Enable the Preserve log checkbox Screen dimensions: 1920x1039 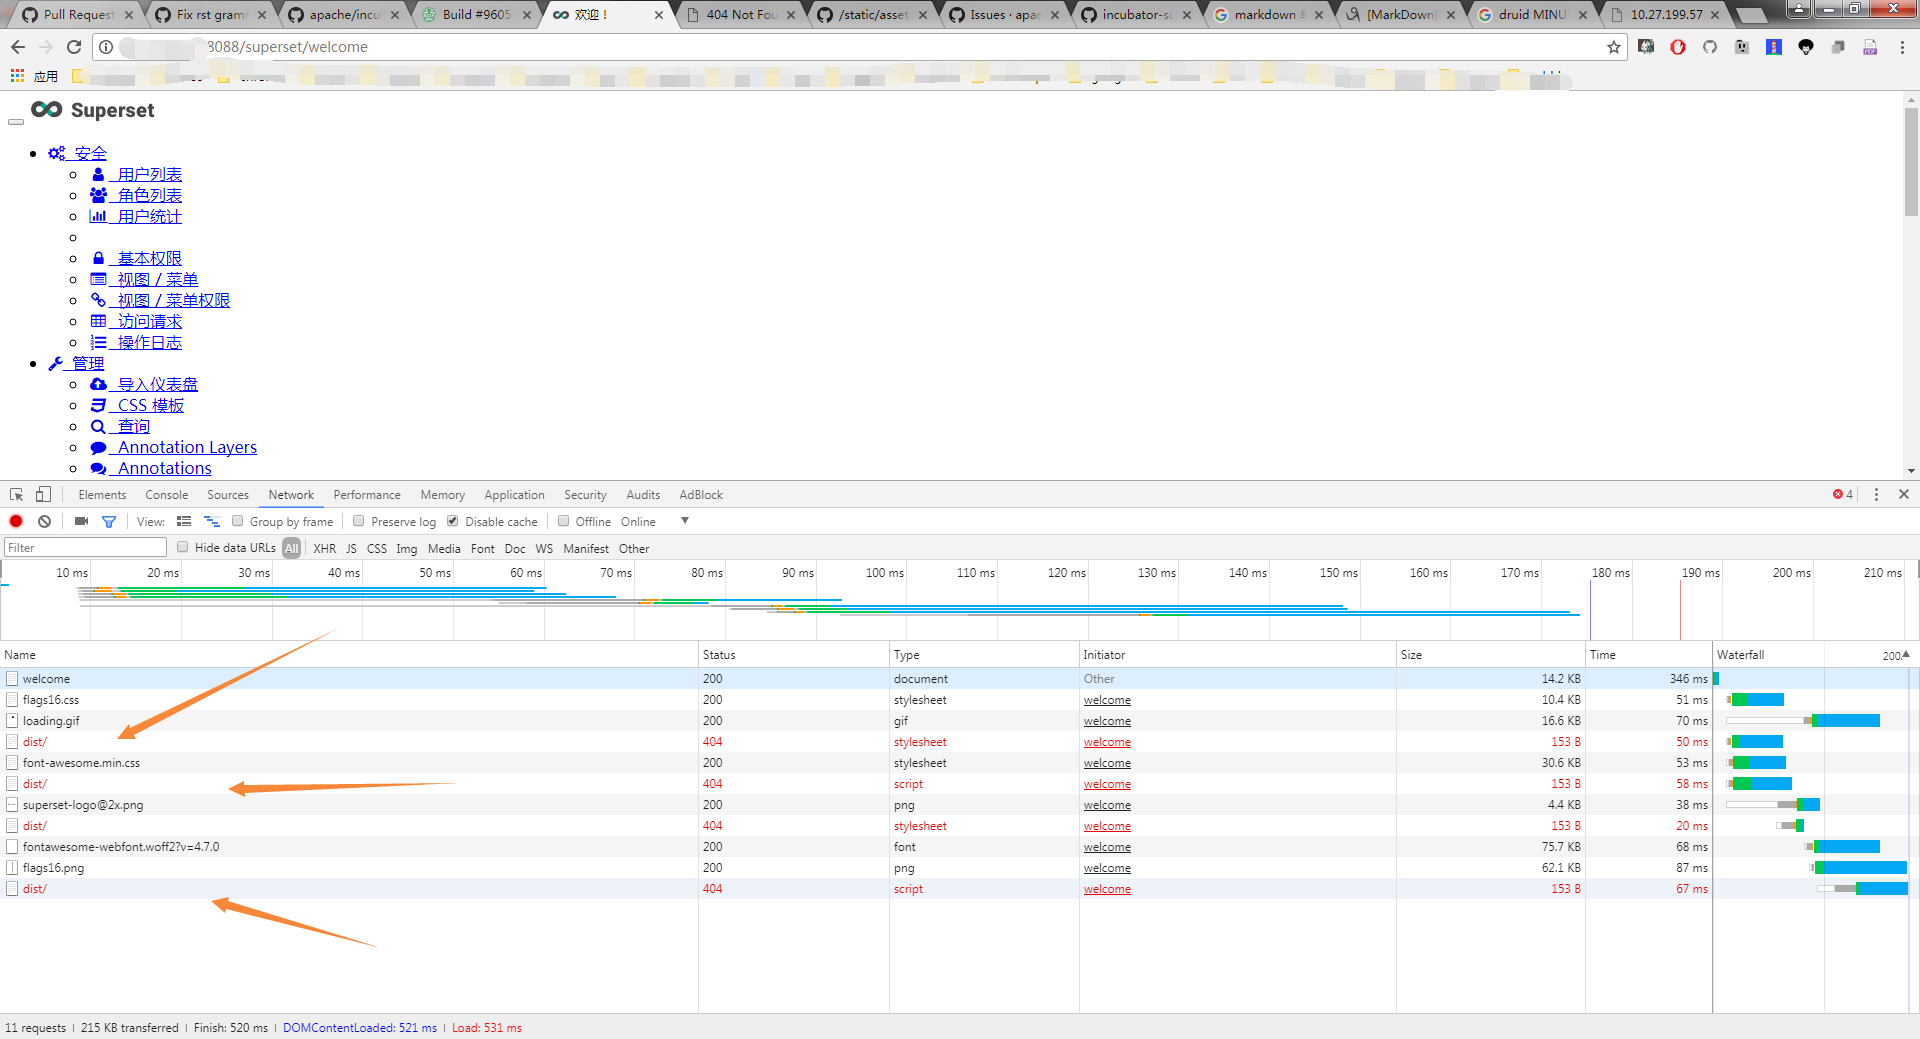coord(359,521)
